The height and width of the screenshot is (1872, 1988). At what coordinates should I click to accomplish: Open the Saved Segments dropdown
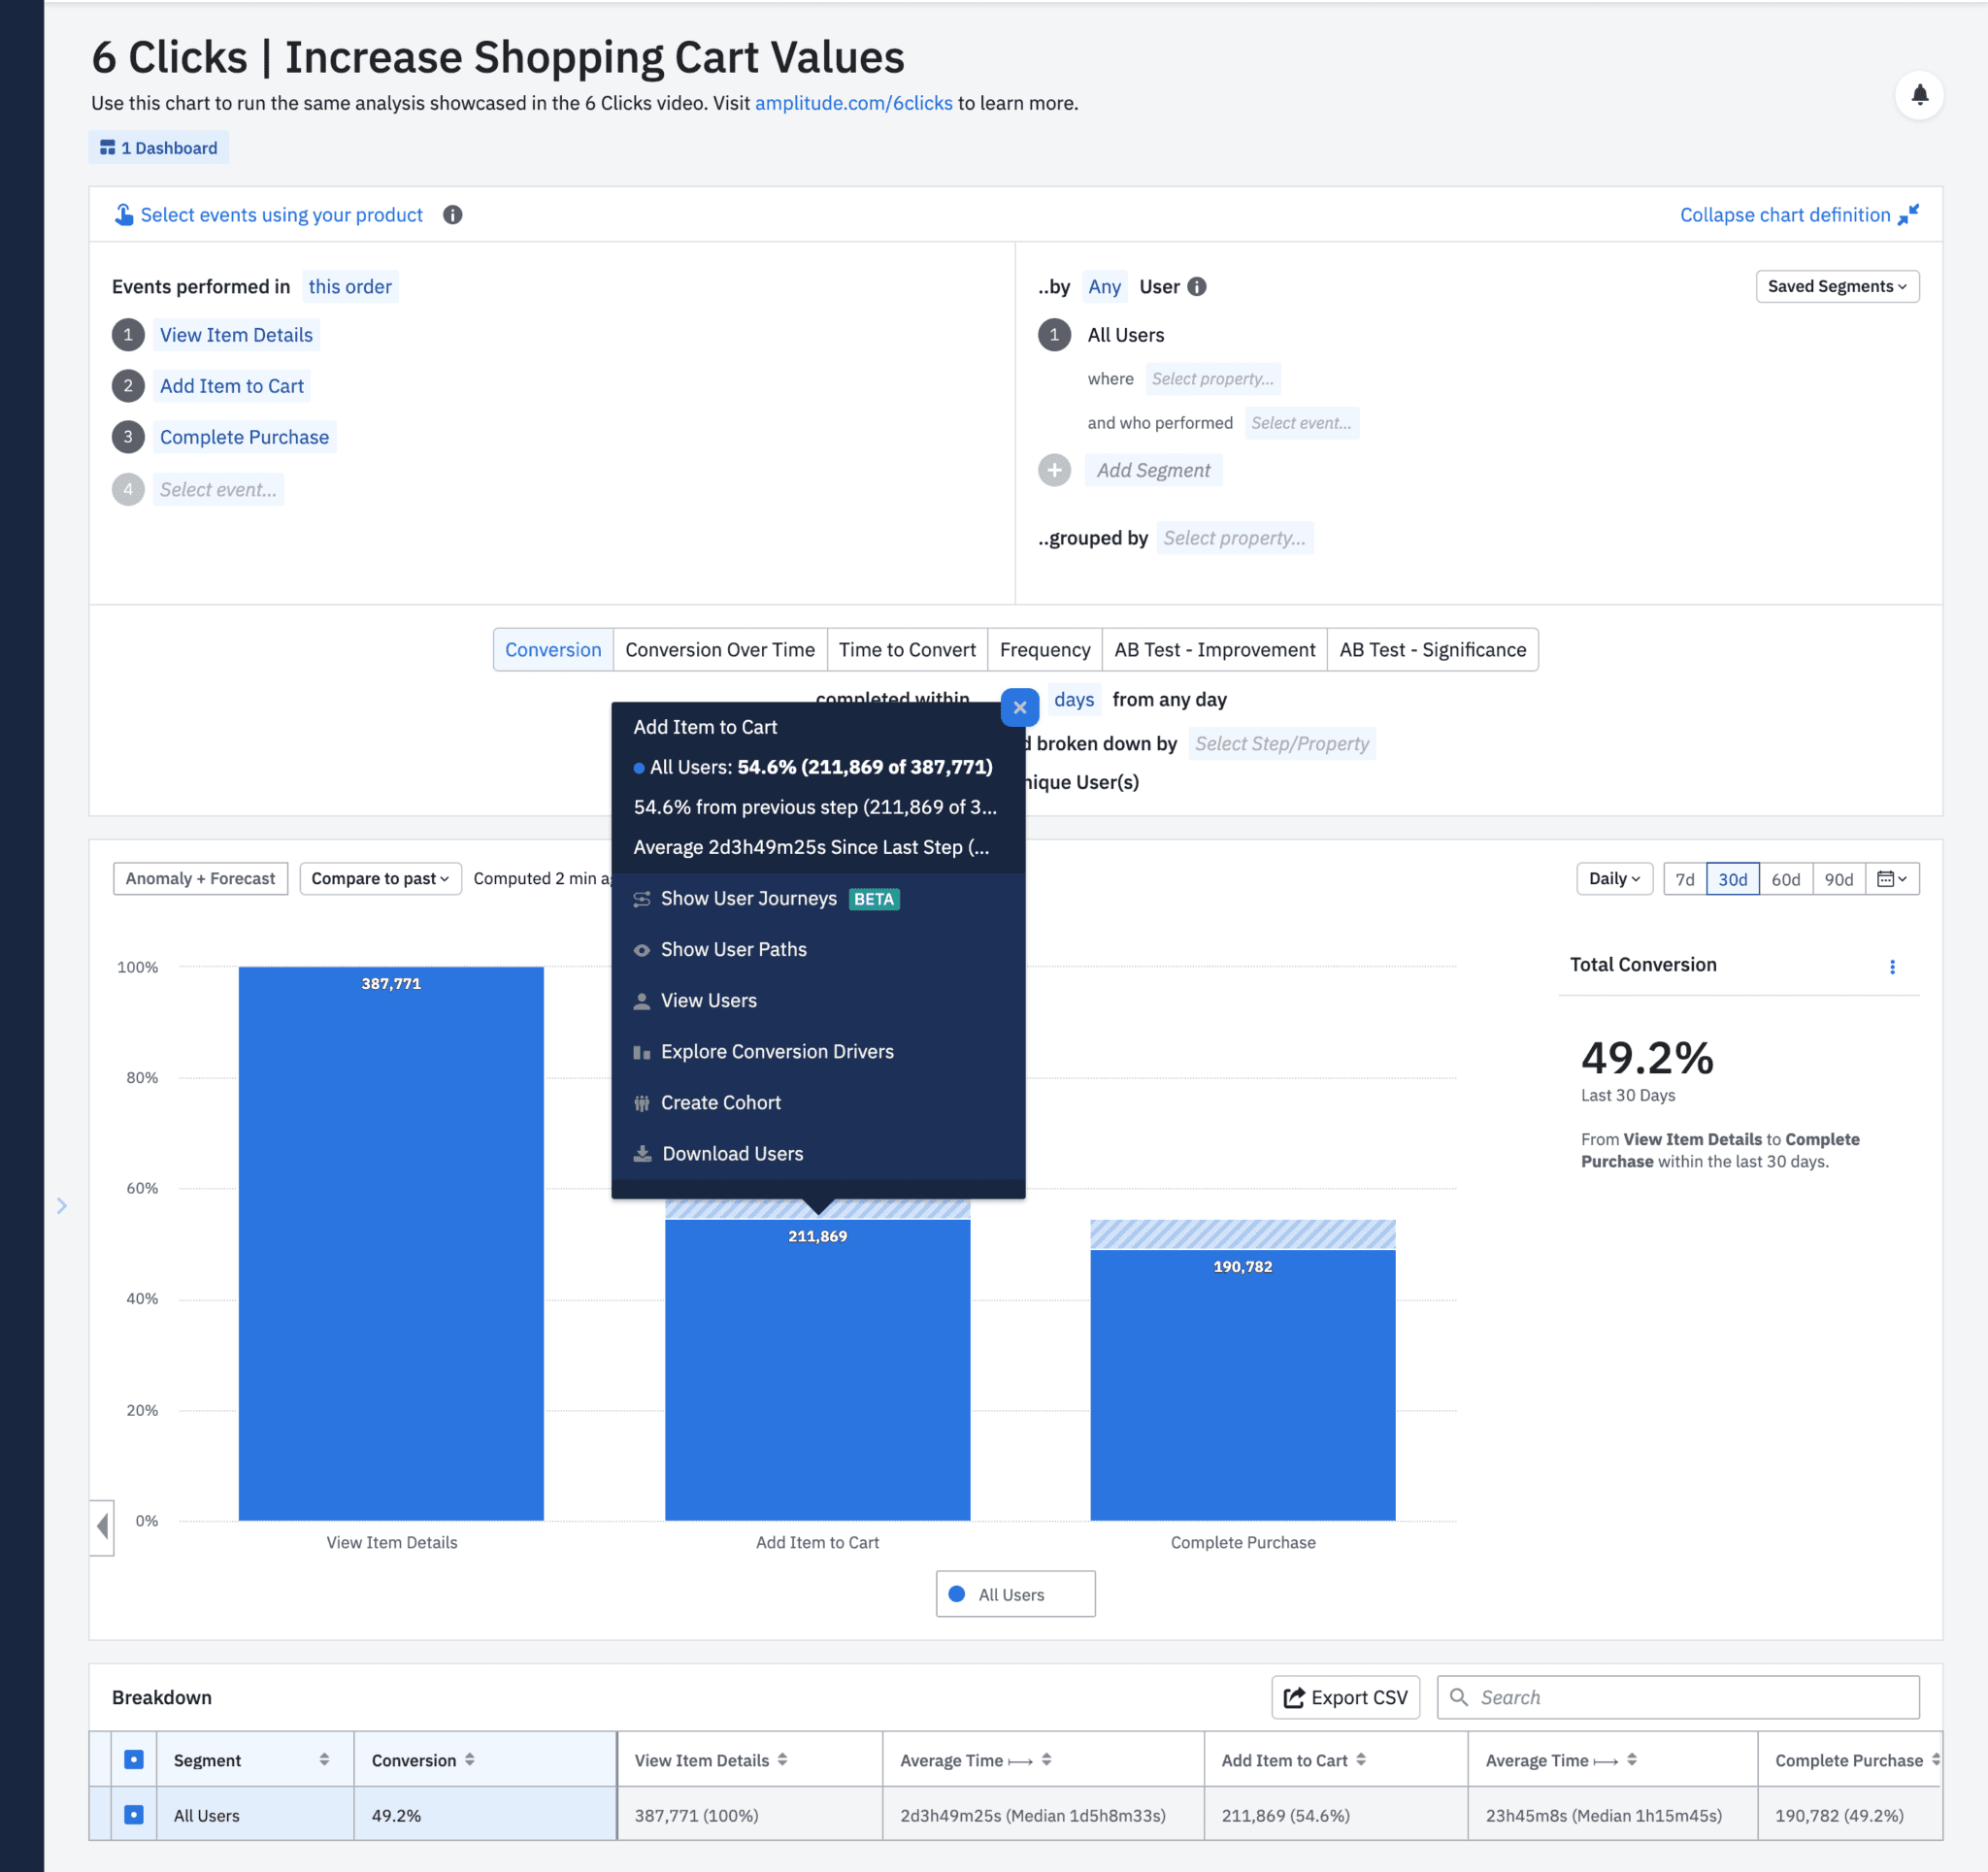click(1836, 286)
